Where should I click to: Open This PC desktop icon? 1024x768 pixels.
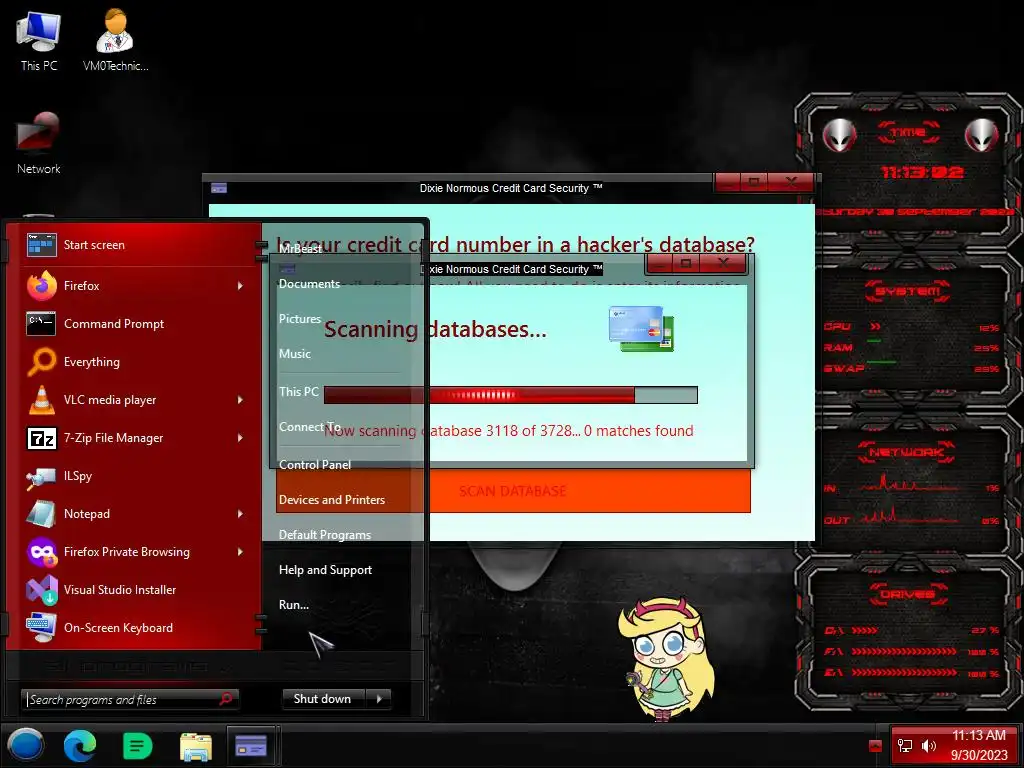coord(39,40)
